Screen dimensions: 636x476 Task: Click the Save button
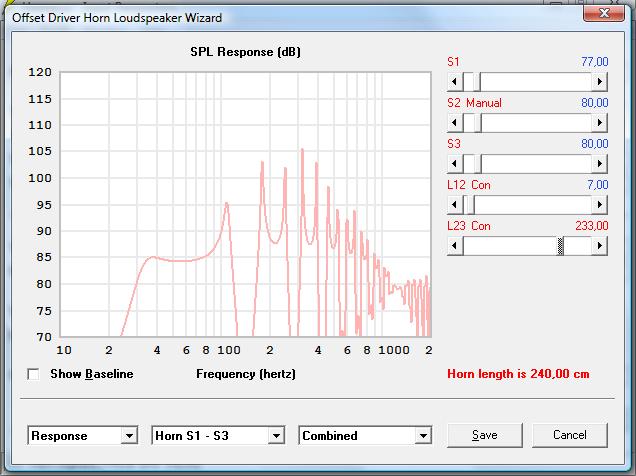485,435
